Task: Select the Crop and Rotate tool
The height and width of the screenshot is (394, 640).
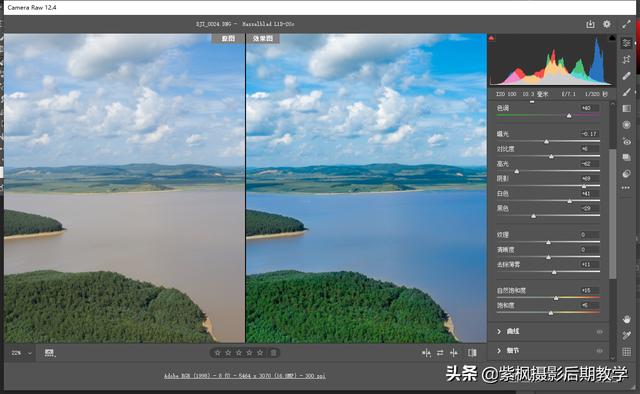Action: tap(627, 60)
